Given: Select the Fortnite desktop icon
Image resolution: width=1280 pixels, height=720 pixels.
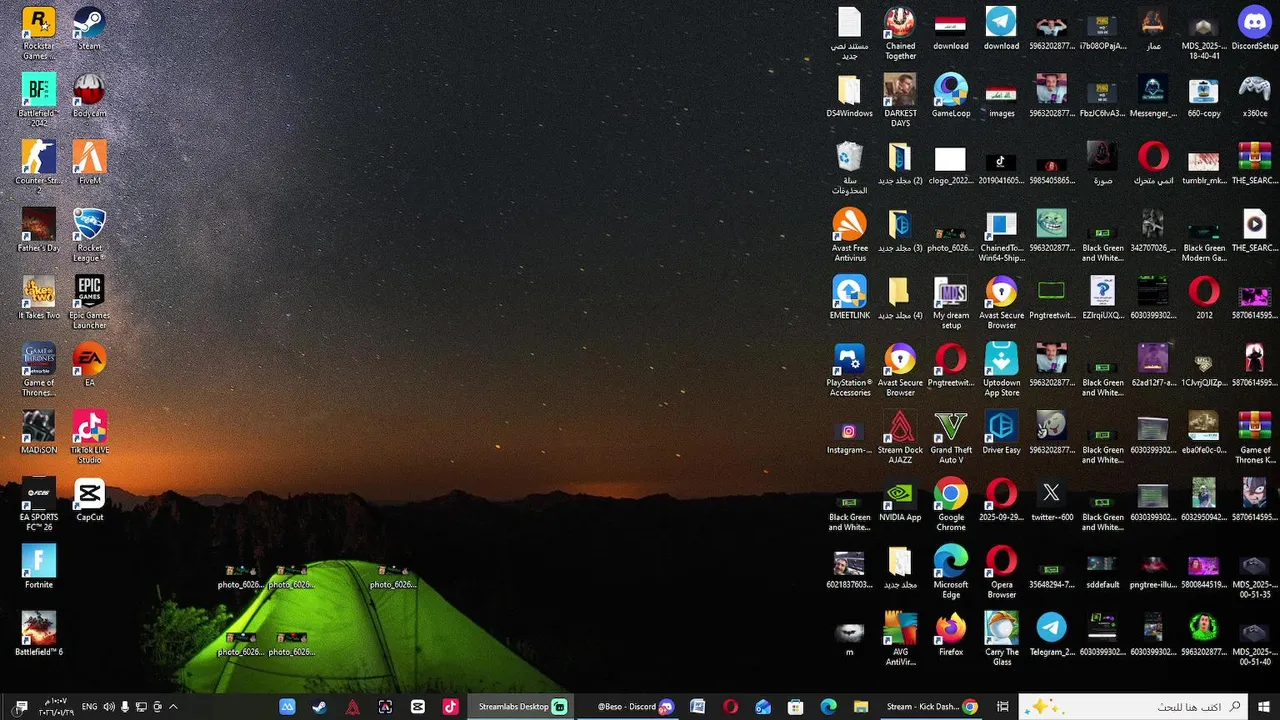Looking at the screenshot, I should (39, 567).
